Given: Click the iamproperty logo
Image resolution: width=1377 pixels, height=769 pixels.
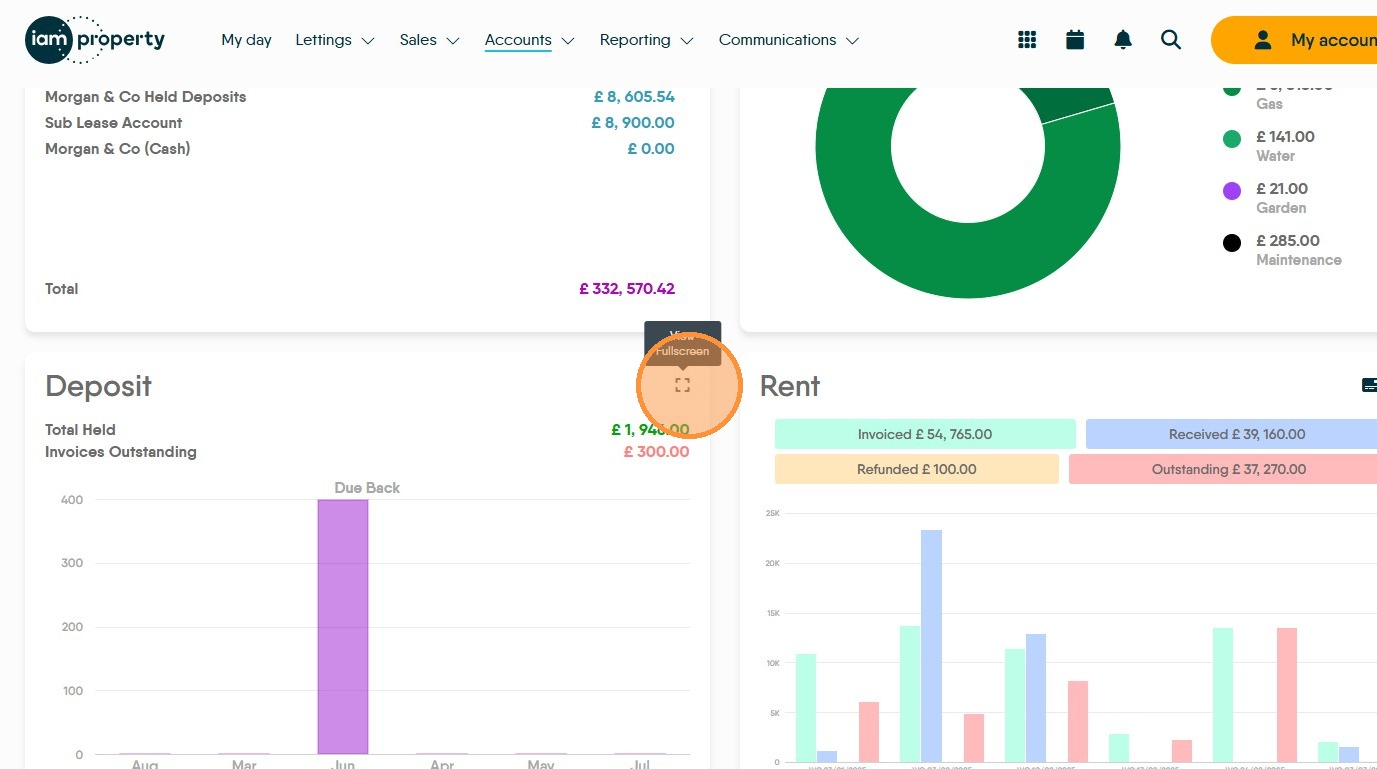Looking at the screenshot, I should point(95,40).
